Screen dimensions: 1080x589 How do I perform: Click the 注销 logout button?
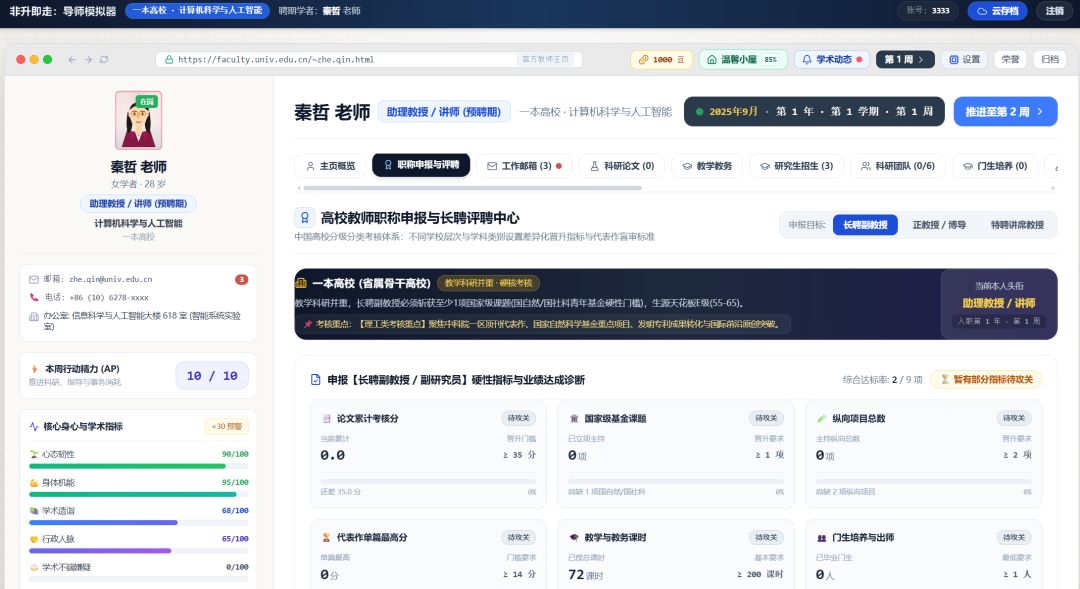1055,11
